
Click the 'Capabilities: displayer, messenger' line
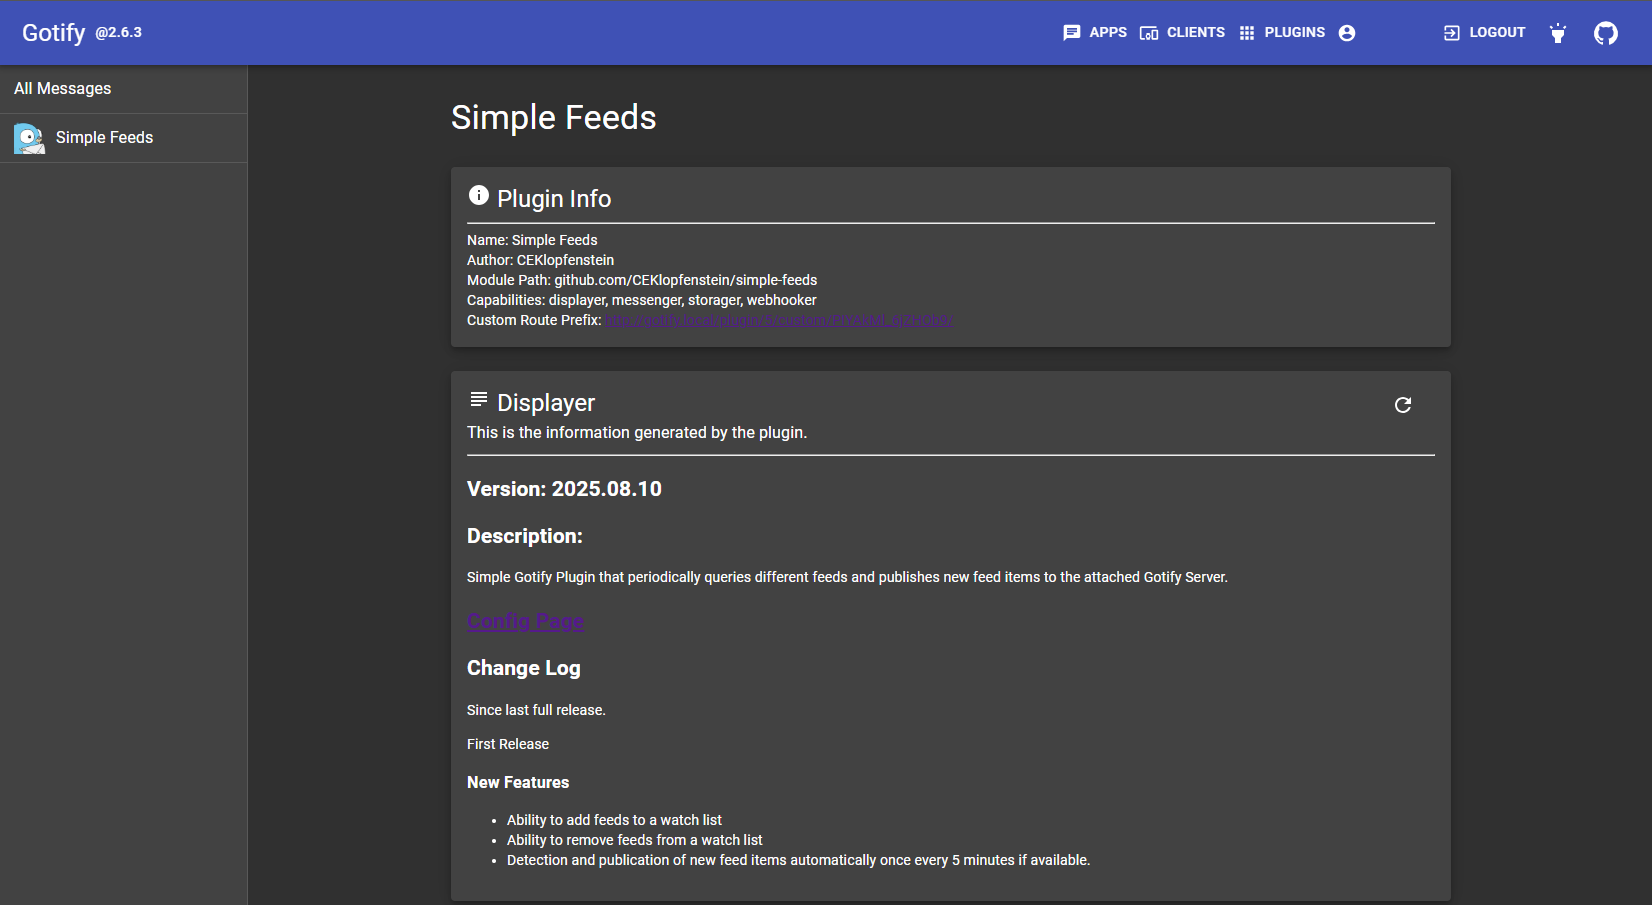coord(641,300)
